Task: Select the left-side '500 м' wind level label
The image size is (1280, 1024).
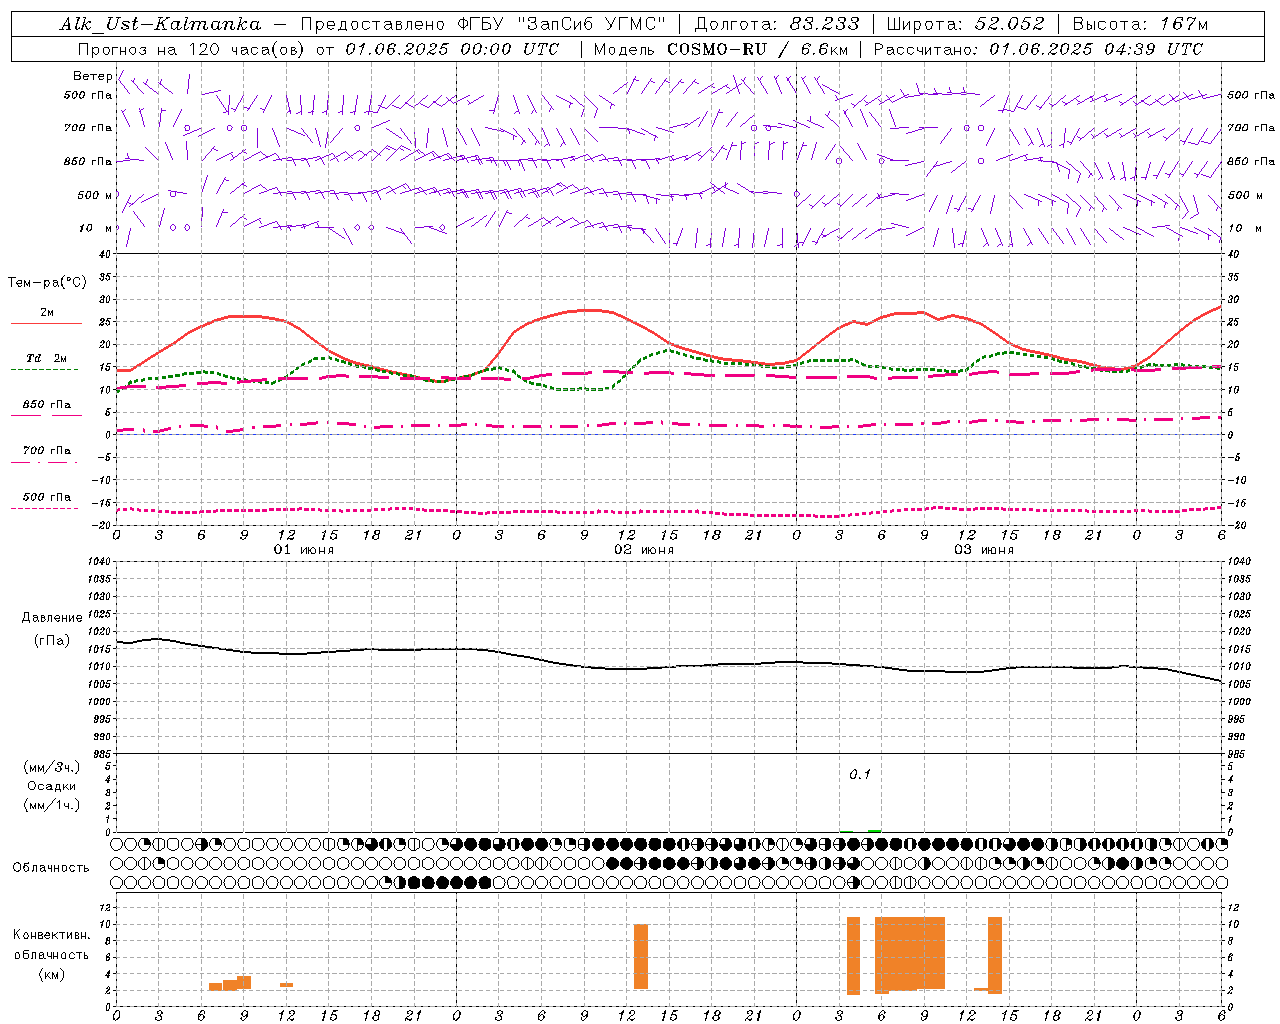Action: (x=95, y=195)
